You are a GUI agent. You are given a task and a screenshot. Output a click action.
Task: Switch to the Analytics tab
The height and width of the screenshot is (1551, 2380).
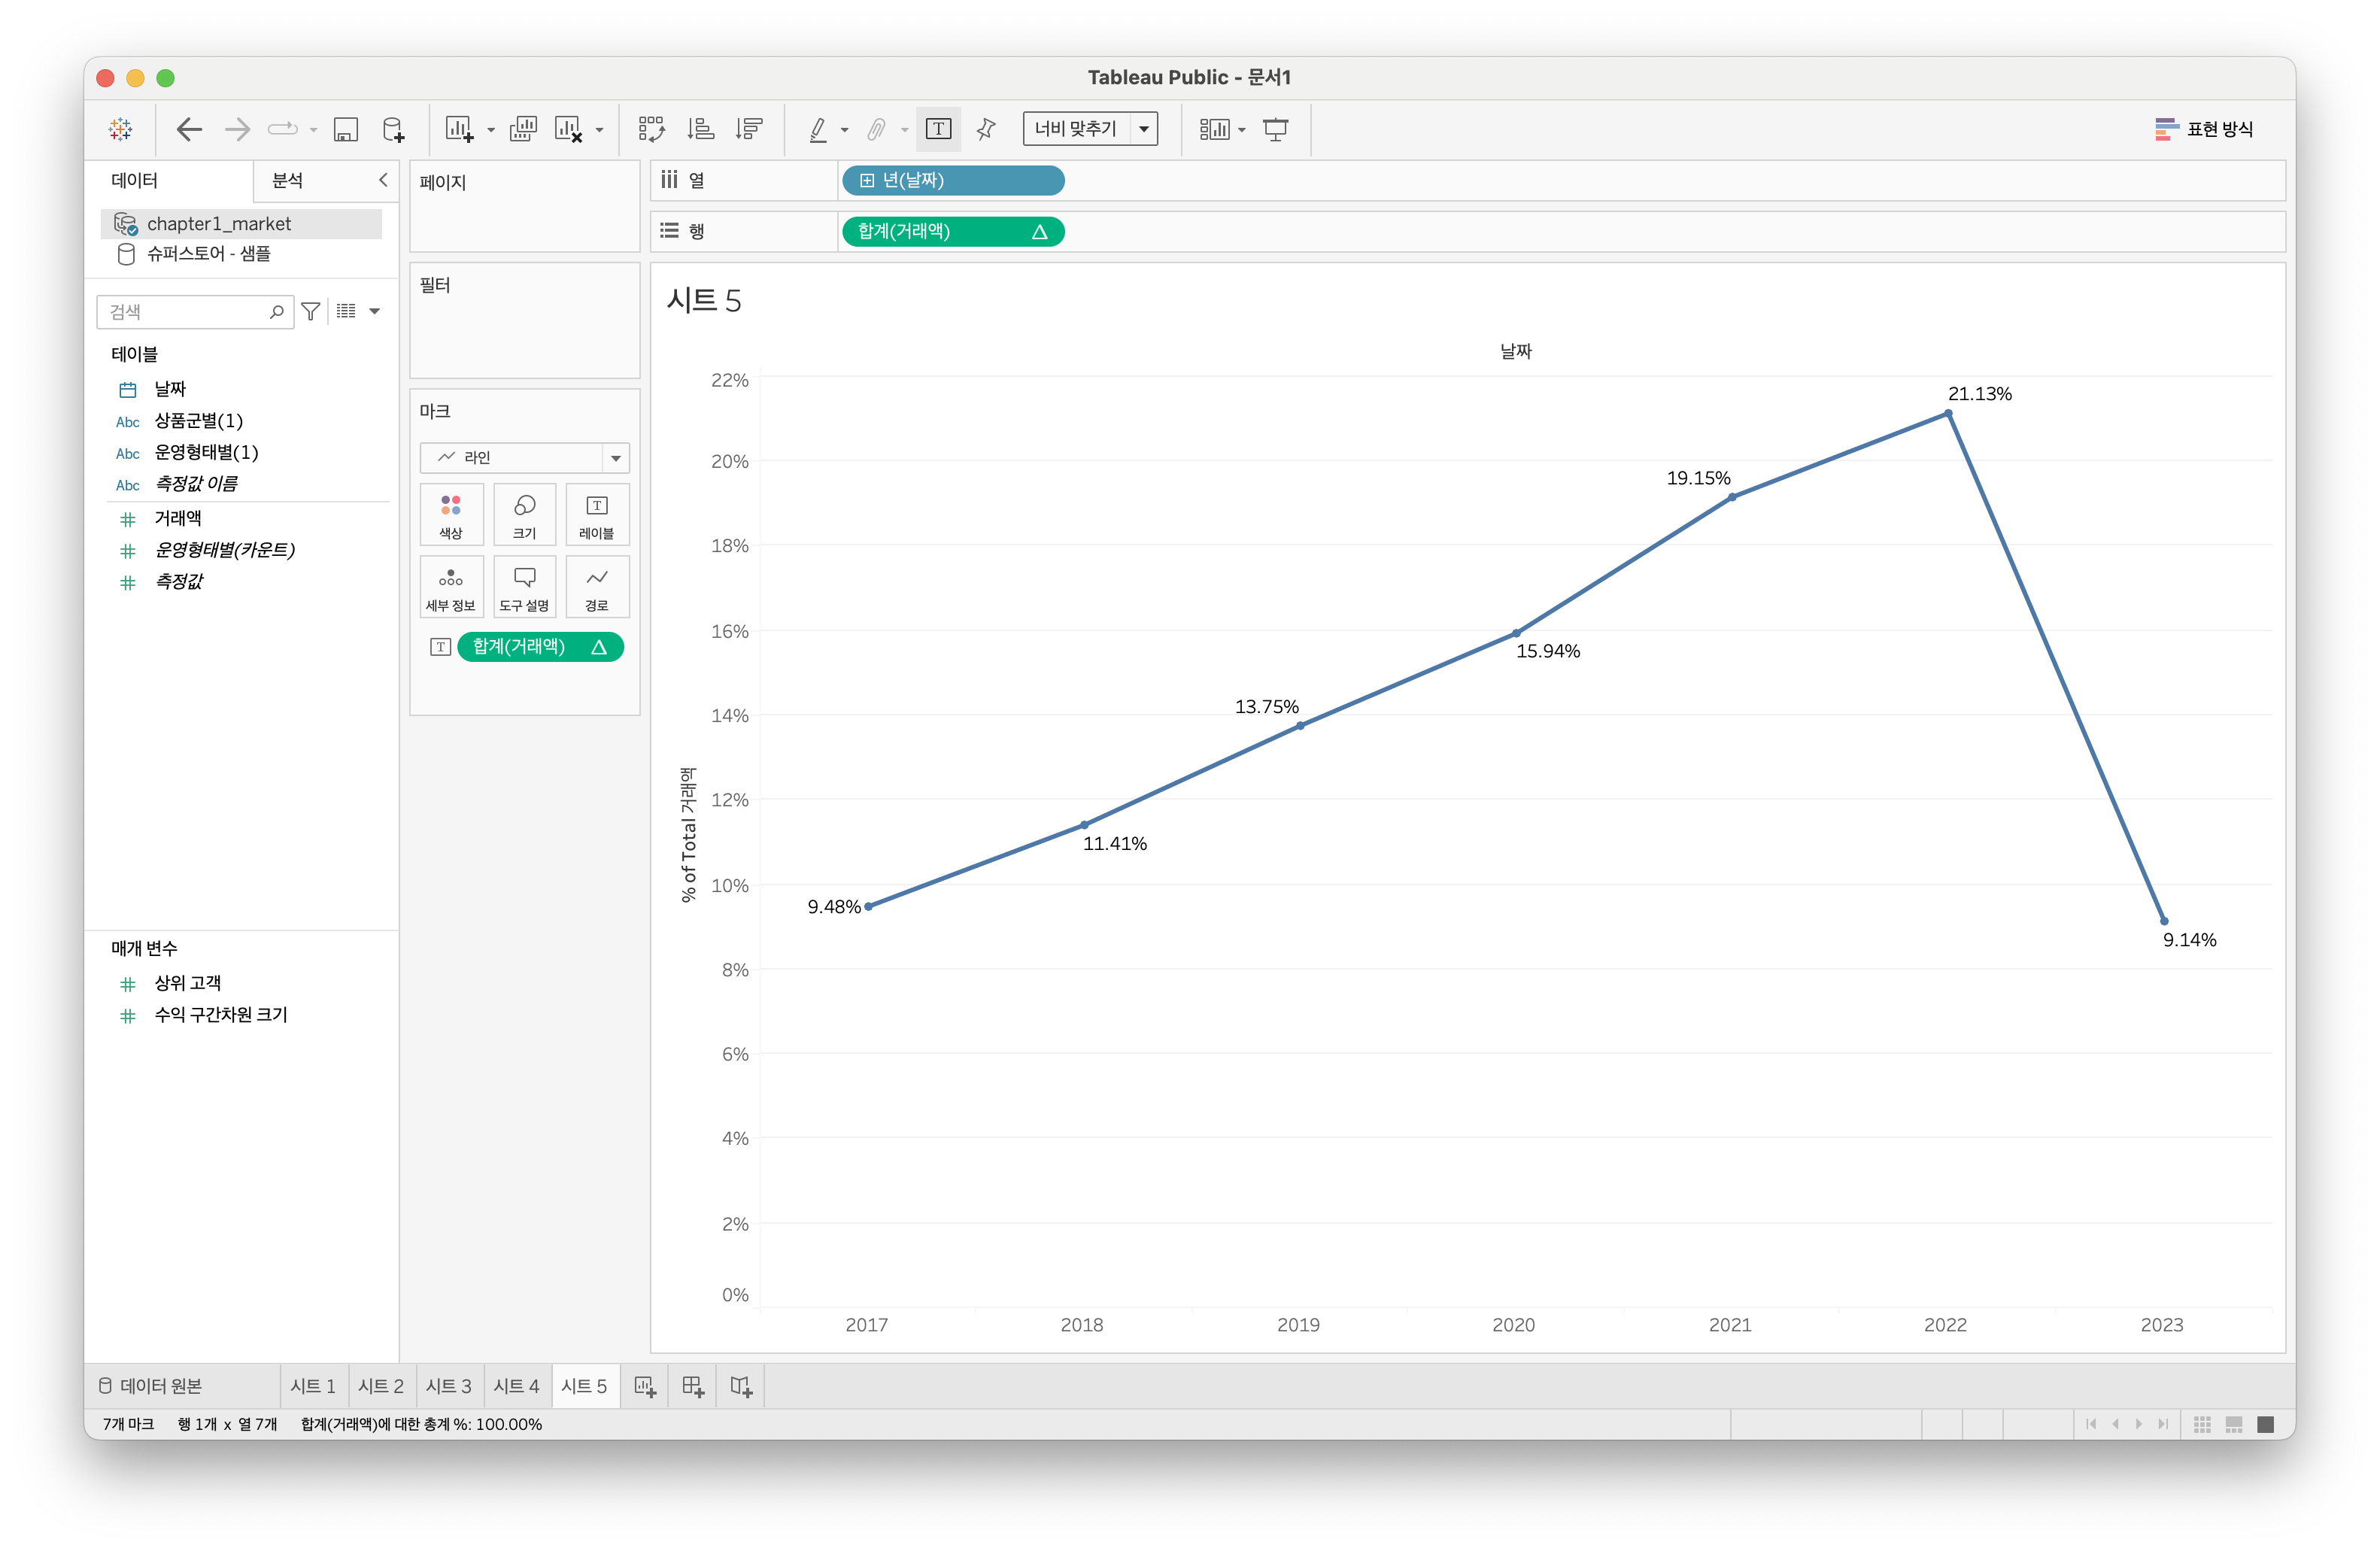[x=288, y=180]
